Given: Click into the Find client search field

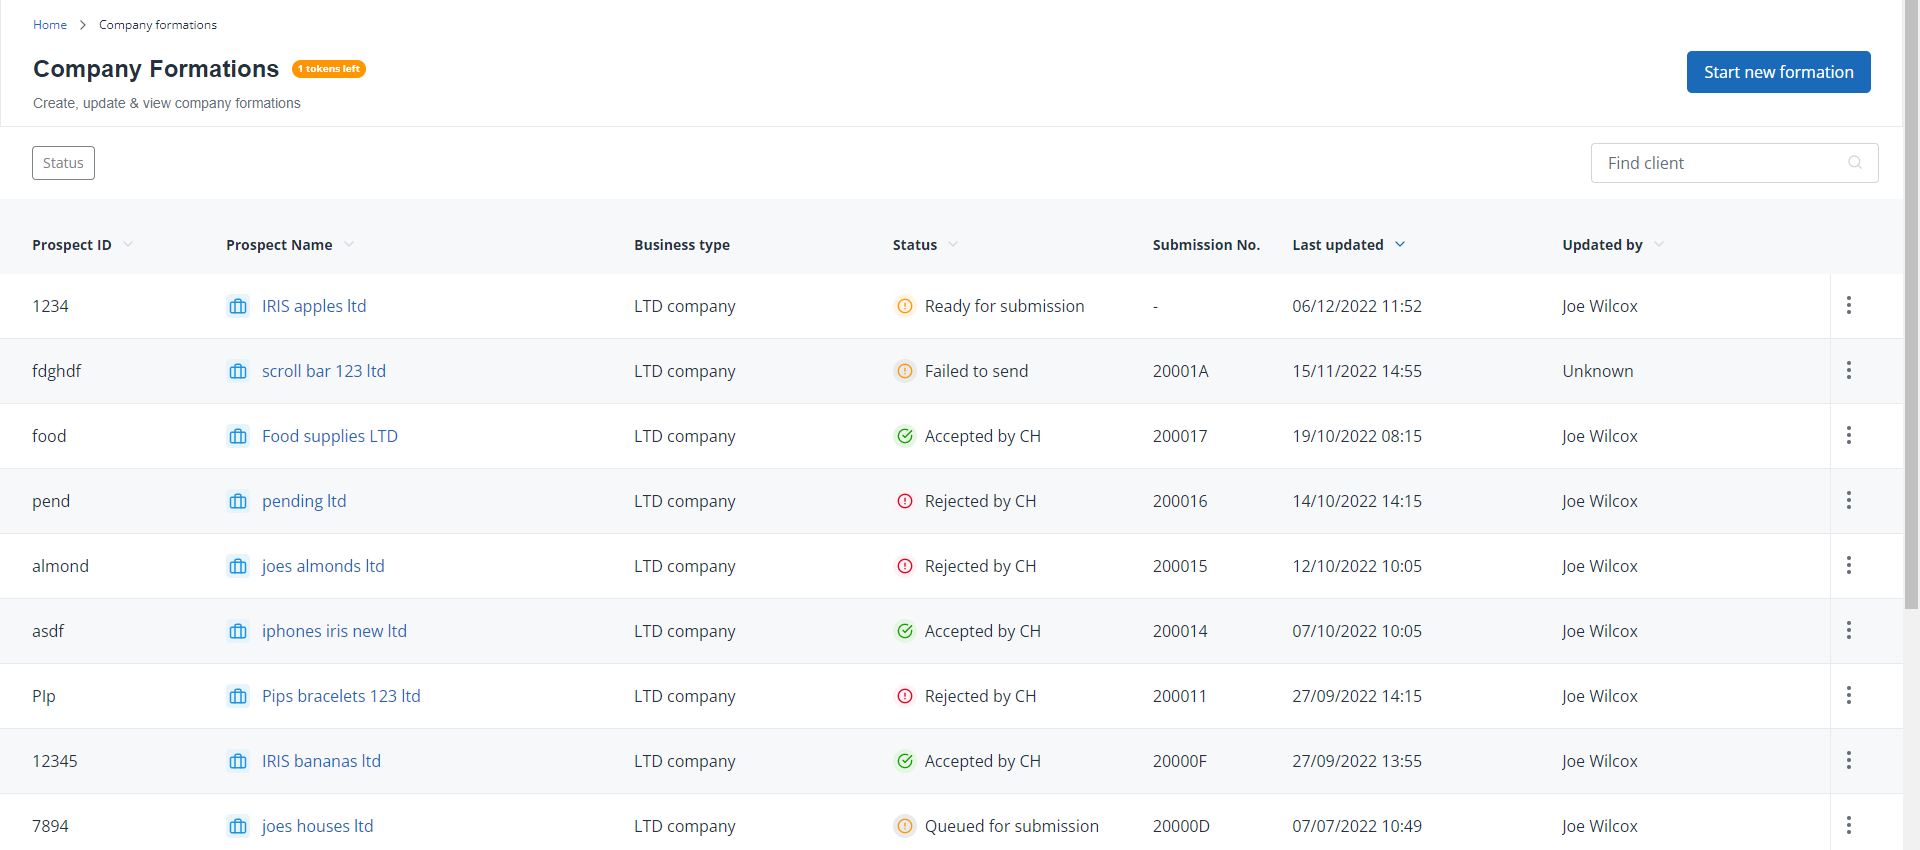Looking at the screenshot, I should coord(1720,163).
